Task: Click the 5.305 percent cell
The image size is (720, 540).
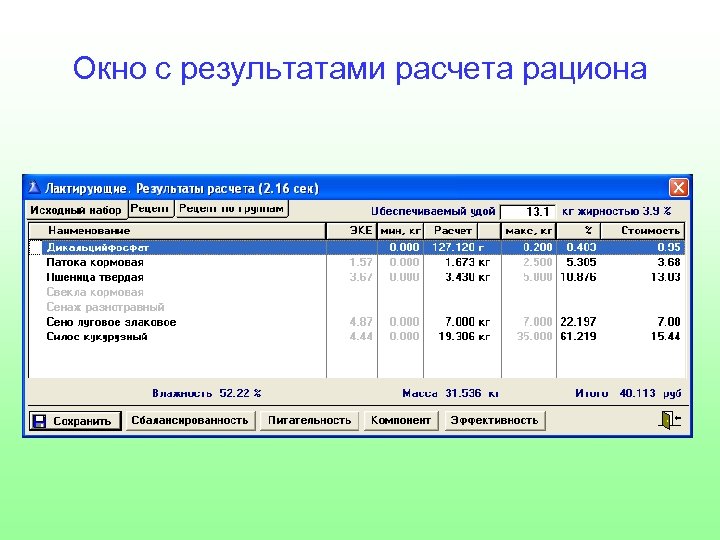Action: pyautogui.click(x=581, y=262)
